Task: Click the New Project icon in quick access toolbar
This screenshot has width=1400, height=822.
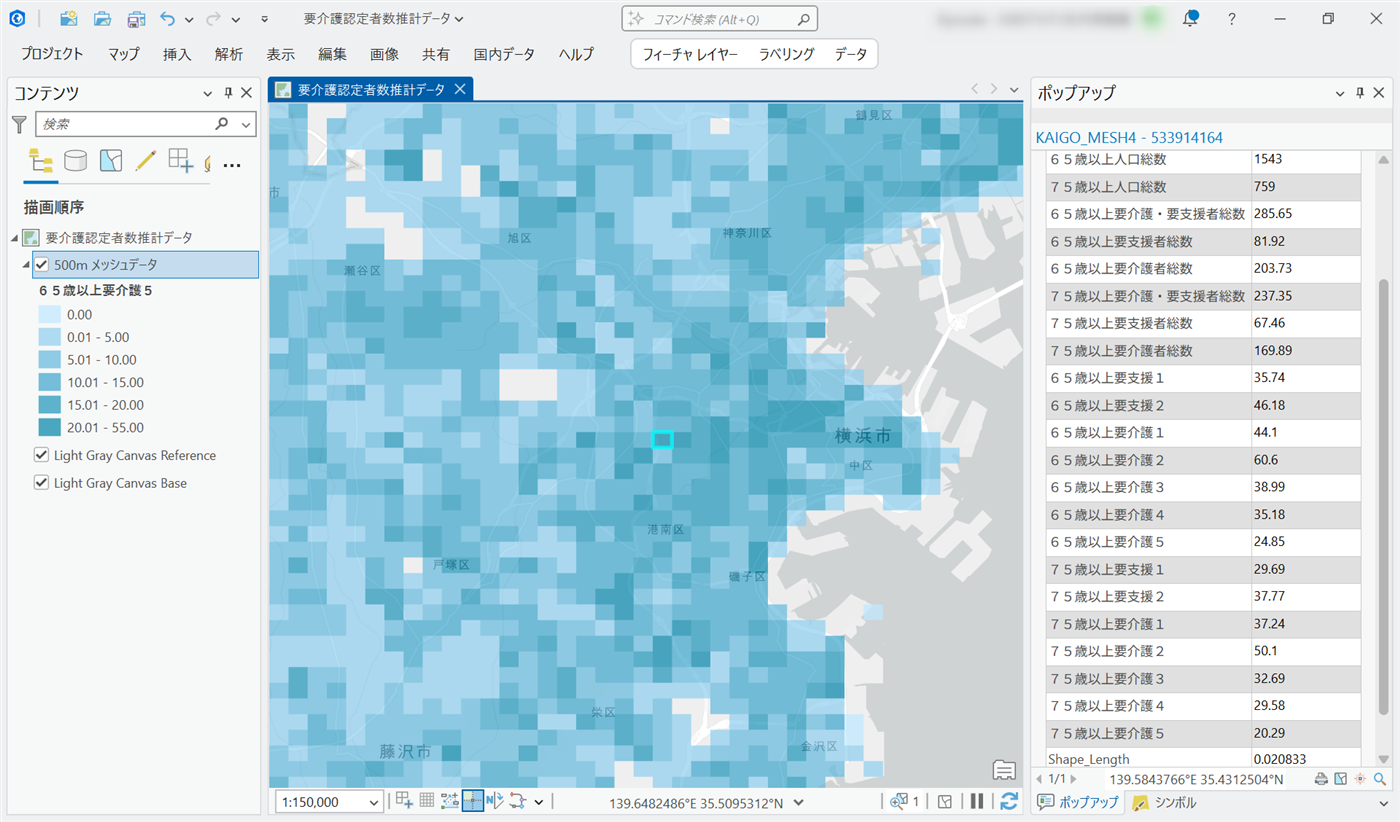Action: (x=69, y=19)
